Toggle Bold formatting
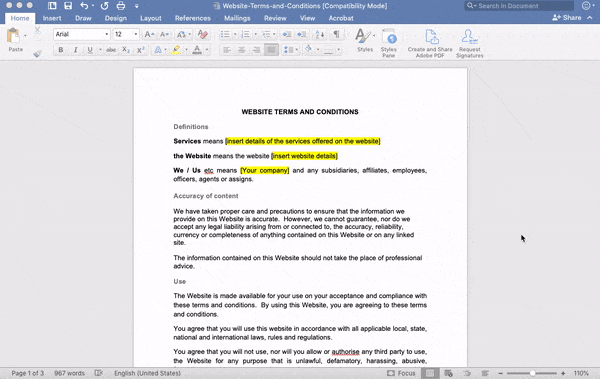 pyautogui.click(x=60, y=50)
